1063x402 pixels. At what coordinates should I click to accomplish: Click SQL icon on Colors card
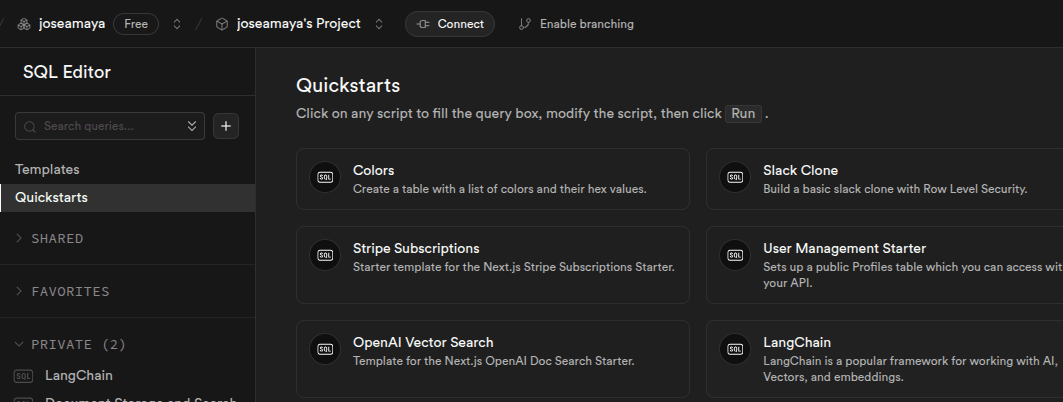click(x=325, y=178)
